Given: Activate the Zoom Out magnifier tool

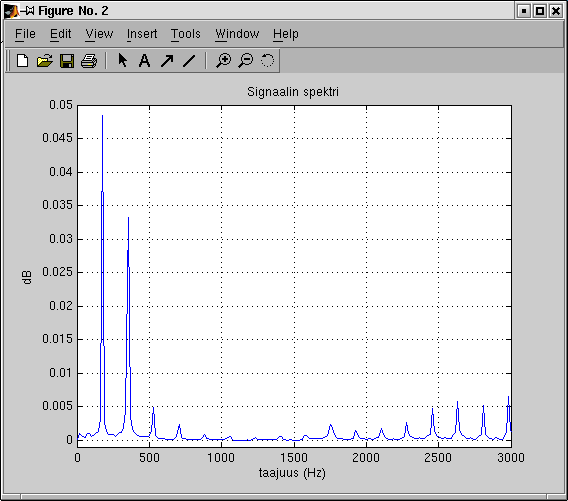Looking at the screenshot, I should click(x=246, y=60).
